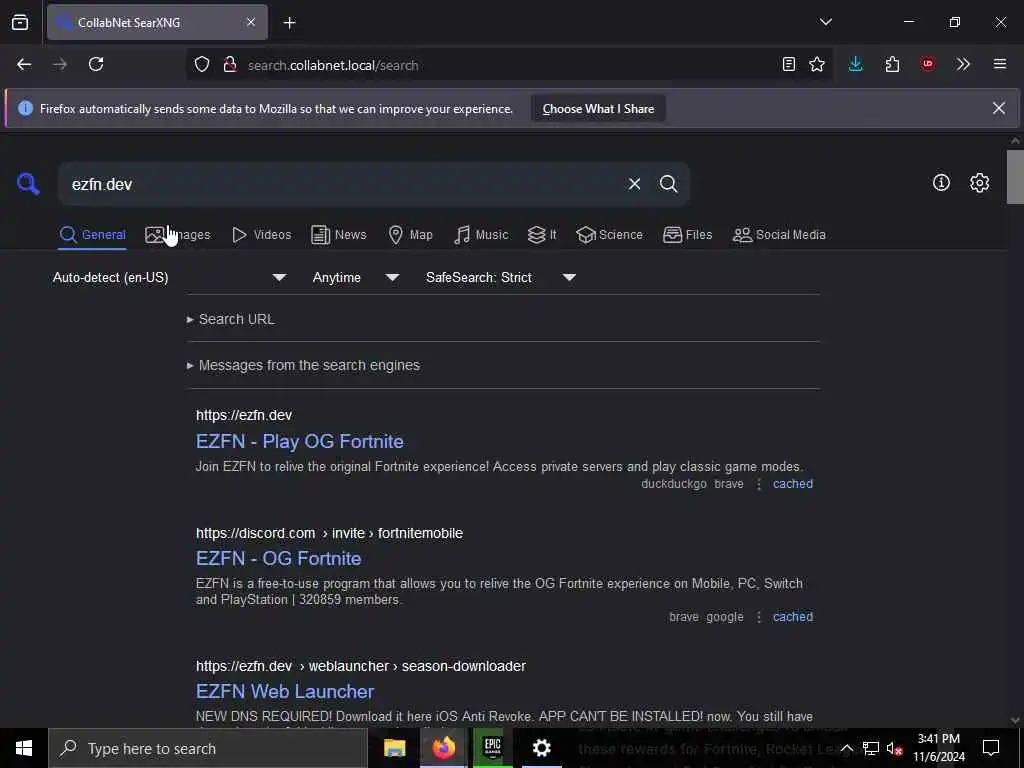The image size is (1024, 768).
Task: Reload the current page
Action: (x=96, y=65)
